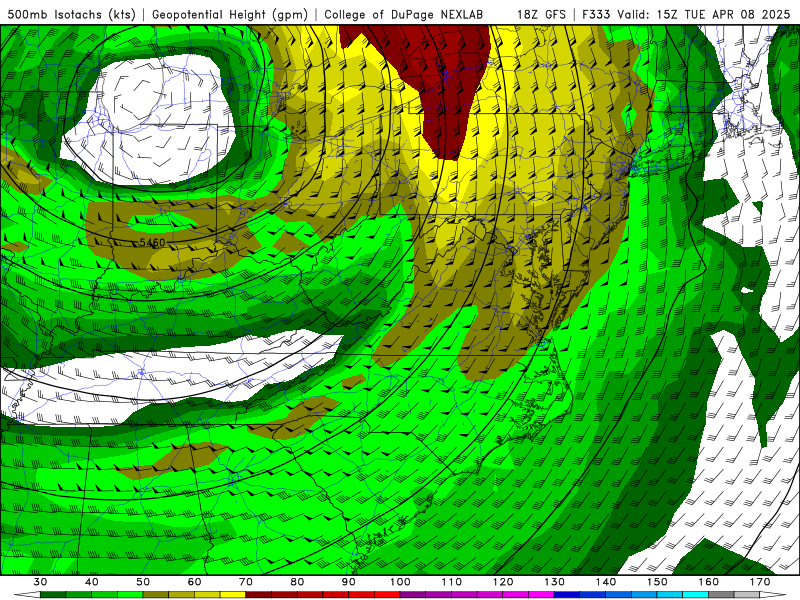The width and height of the screenshot is (800, 600).
Task: Click the 'College of DuPage NEXLAB' label
Action: [x=404, y=14]
